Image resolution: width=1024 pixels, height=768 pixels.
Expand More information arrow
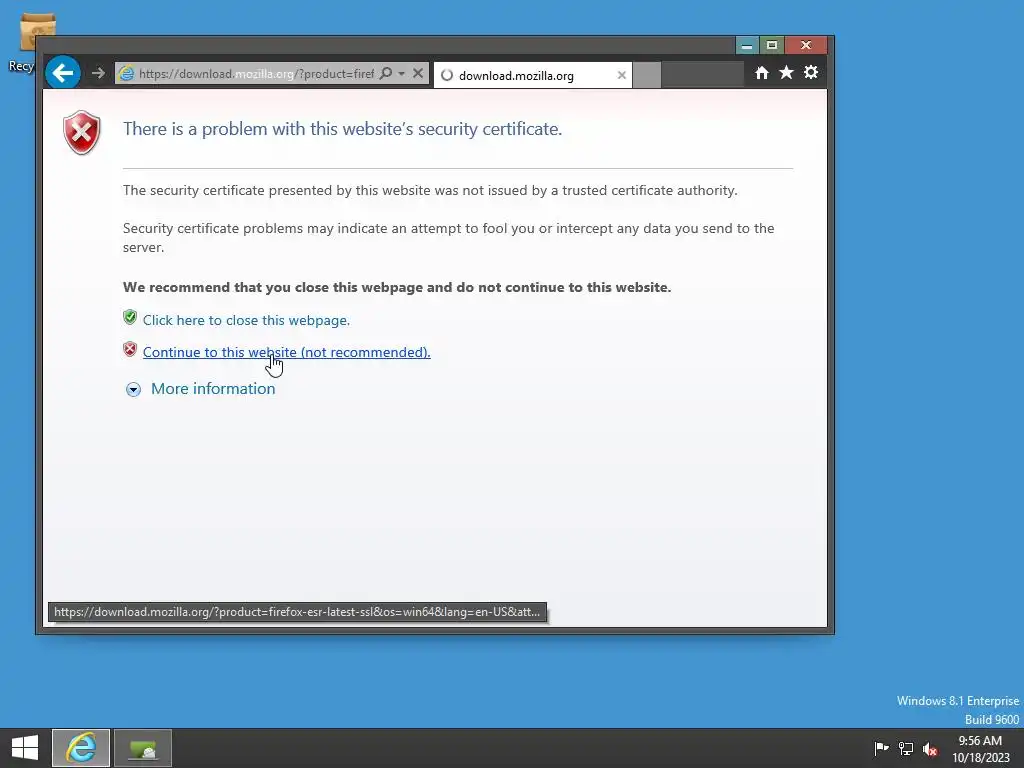pos(133,390)
